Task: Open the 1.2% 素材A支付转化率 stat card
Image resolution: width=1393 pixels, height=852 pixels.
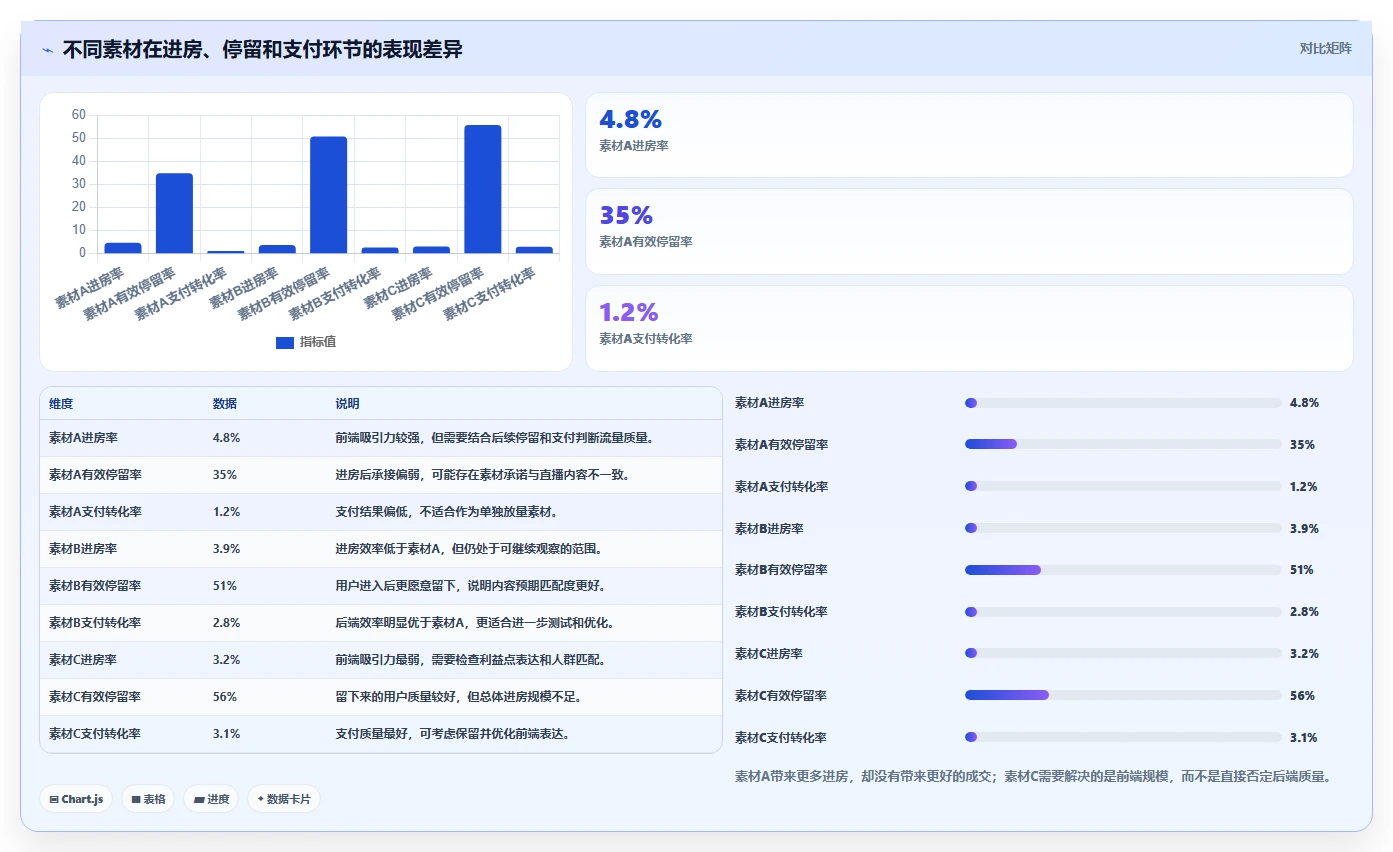Action: 969,328
